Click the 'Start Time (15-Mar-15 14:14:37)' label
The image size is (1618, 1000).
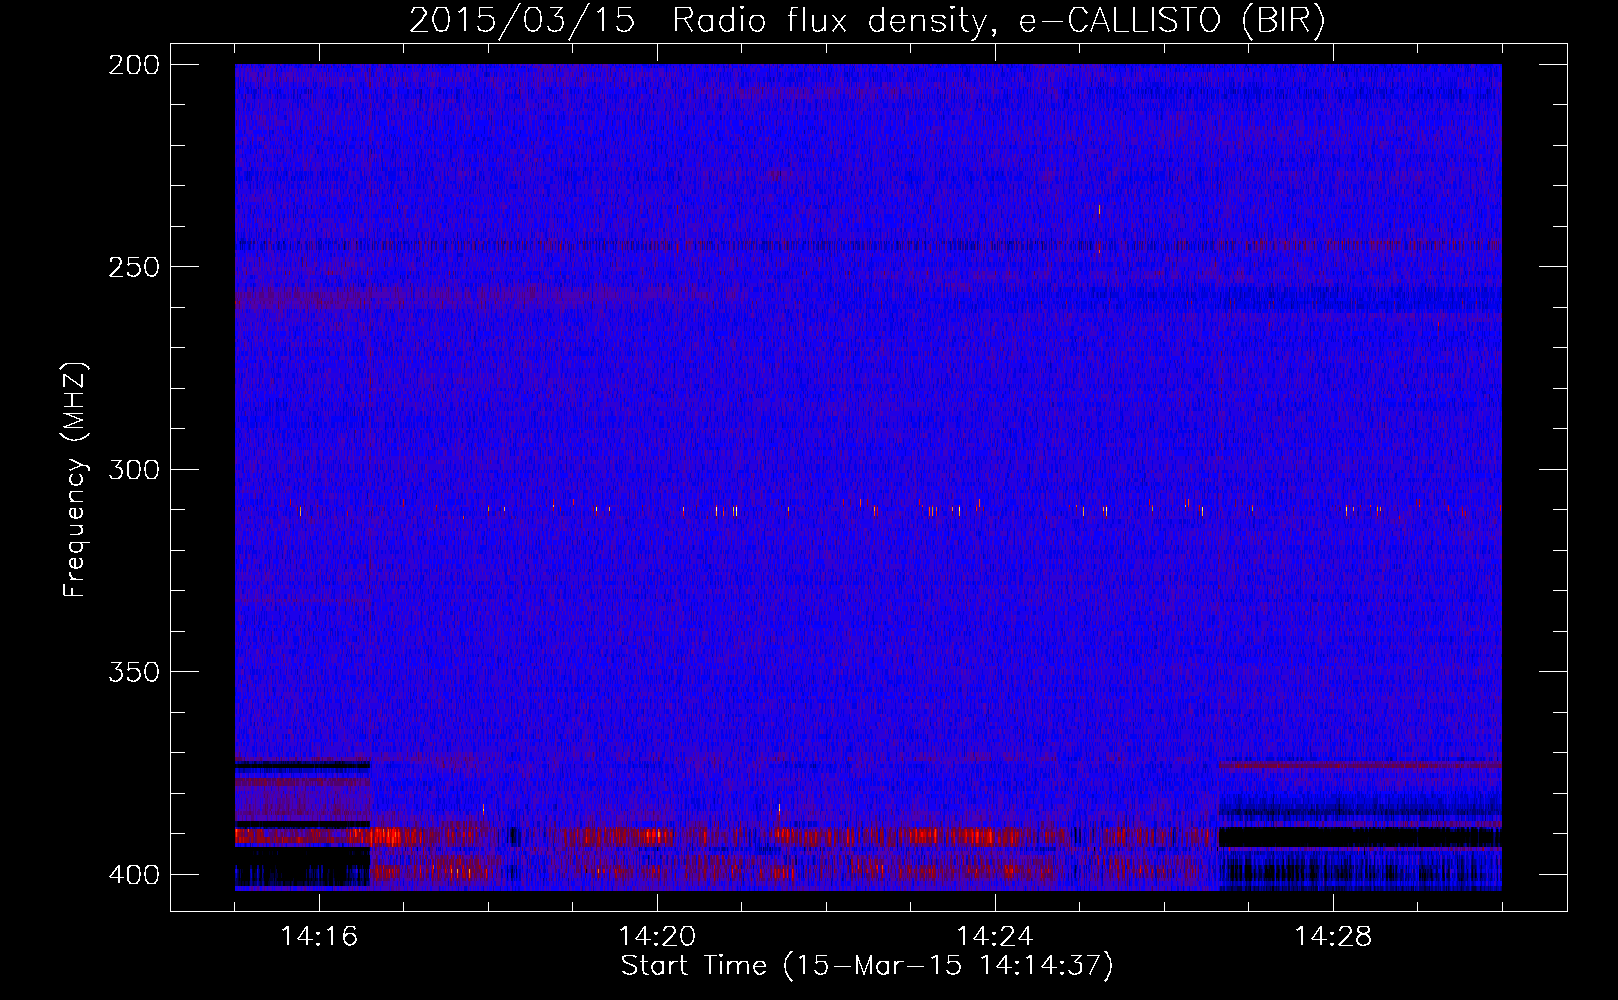coord(867,966)
